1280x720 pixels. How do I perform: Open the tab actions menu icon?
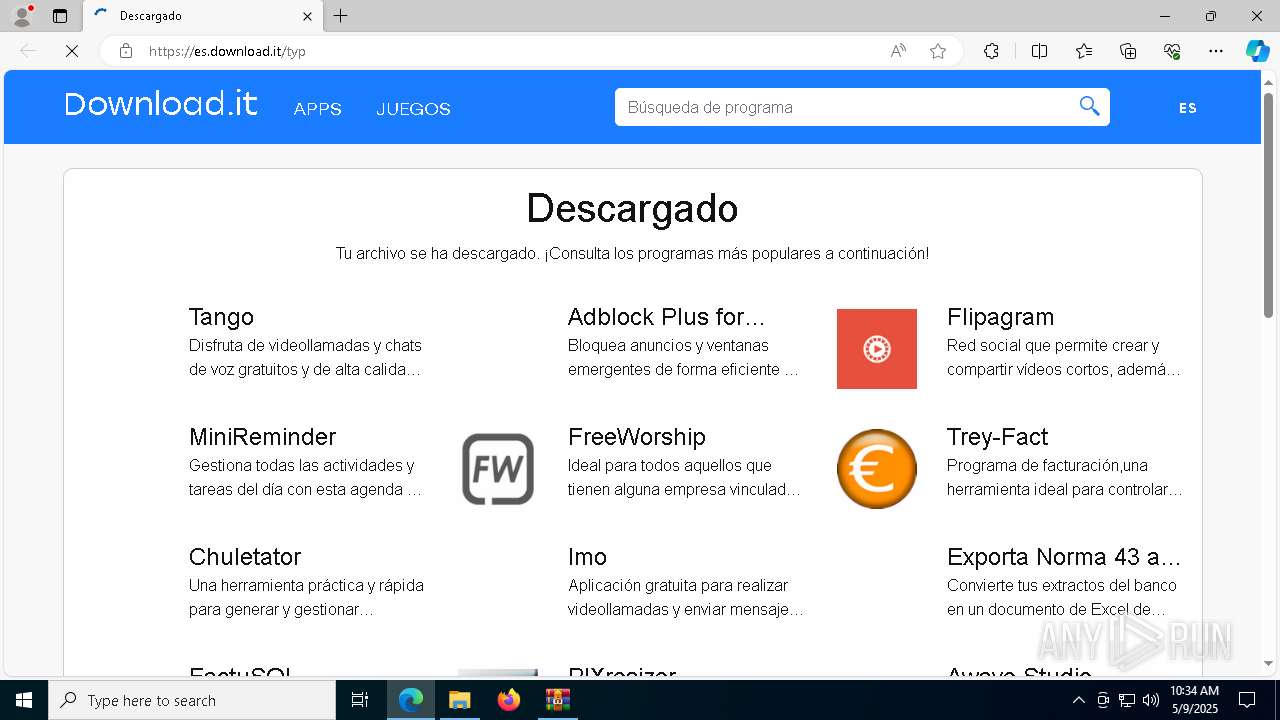[x=60, y=16]
